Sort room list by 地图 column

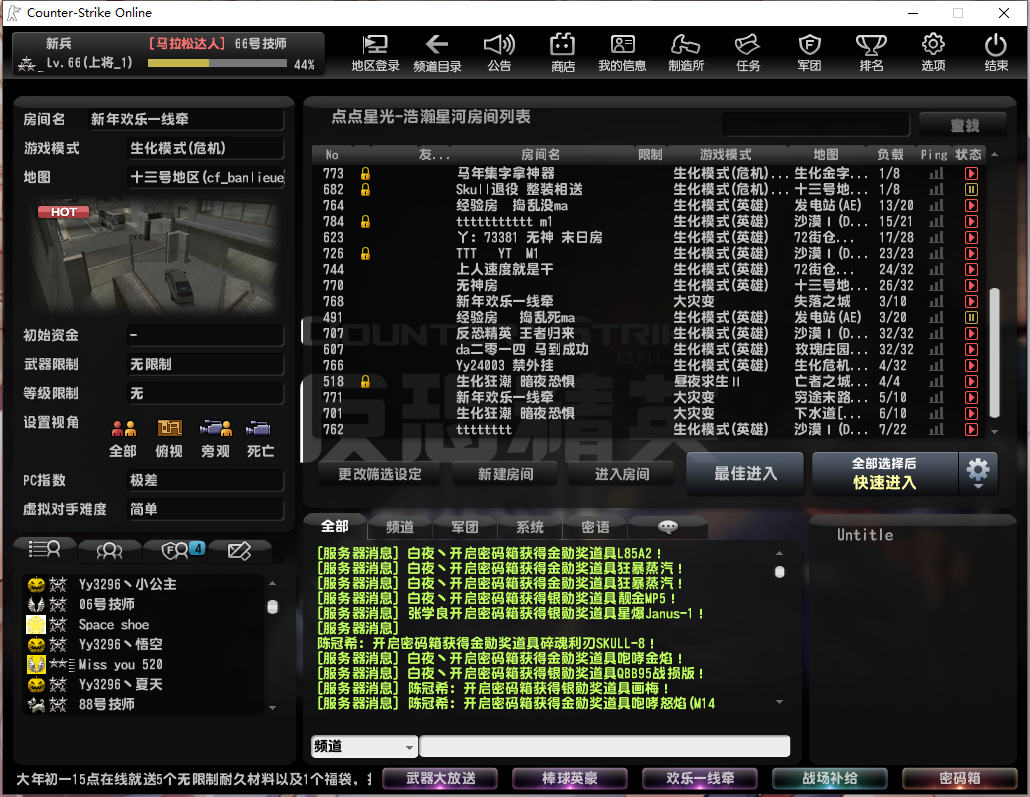[826, 154]
